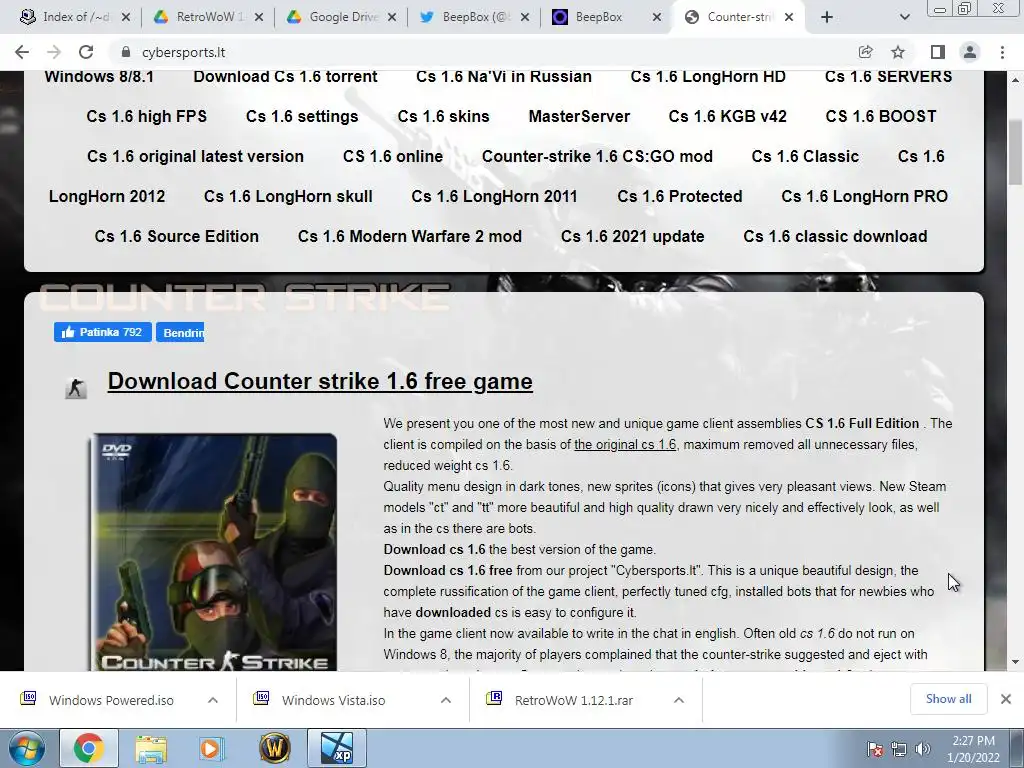Viewport: 1024px width, 768px height.
Task: Open Cs 1.6 LongHorn 2011 link
Action: click(x=494, y=196)
